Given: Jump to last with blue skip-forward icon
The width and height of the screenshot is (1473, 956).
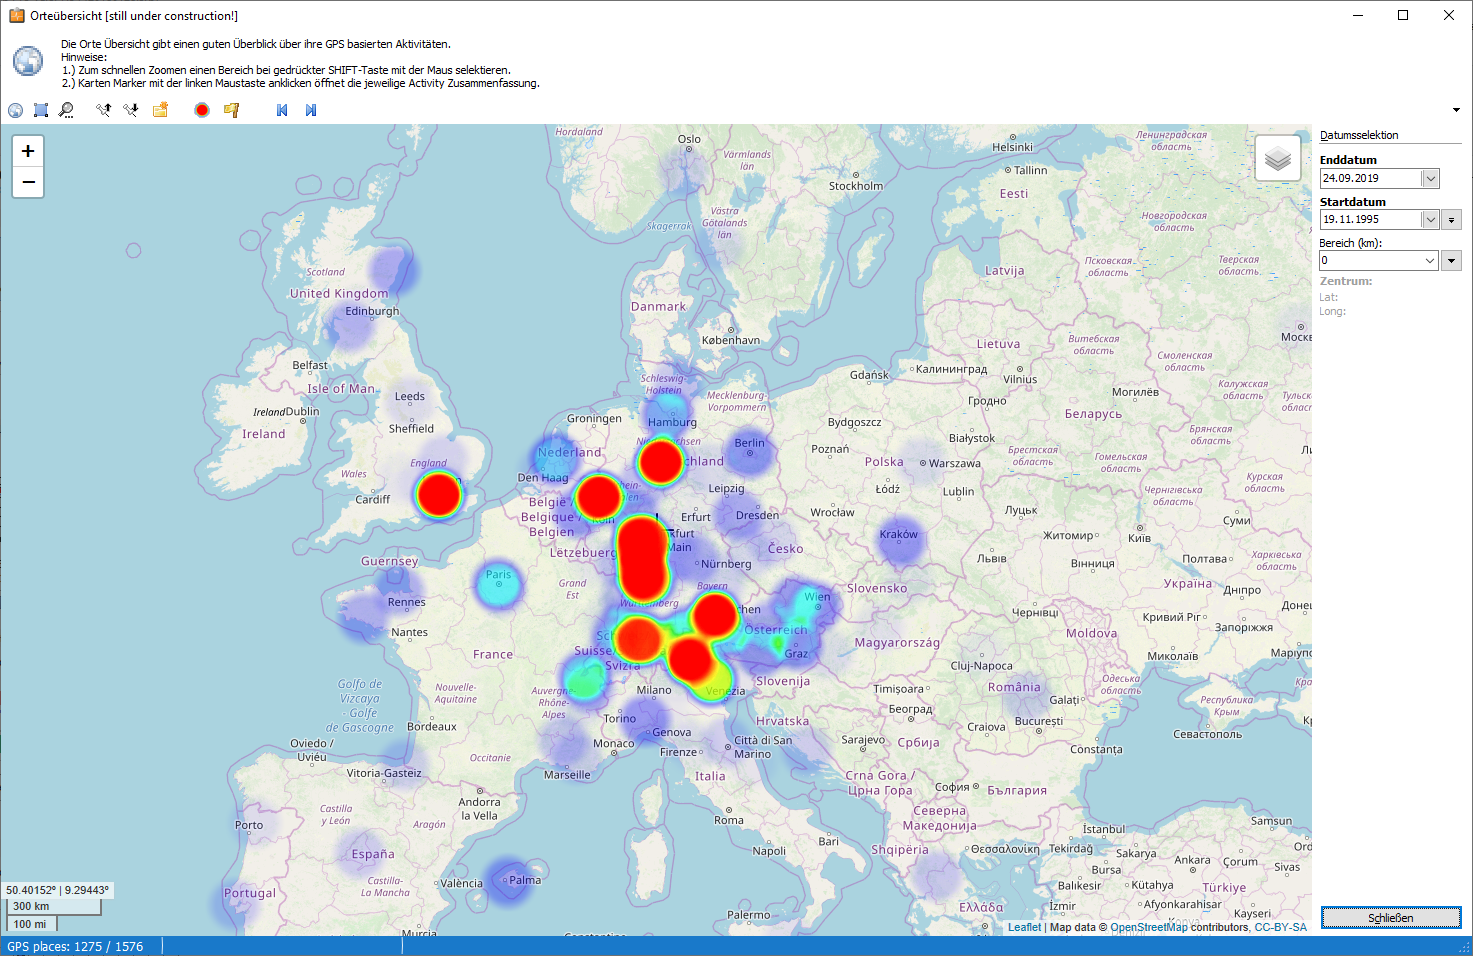Looking at the screenshot, I should click(x=311, y=110).
